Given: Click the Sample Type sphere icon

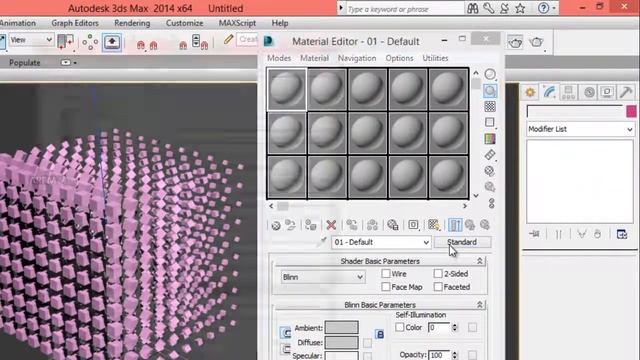Looking at the screenshot, I should coord(490,74).
